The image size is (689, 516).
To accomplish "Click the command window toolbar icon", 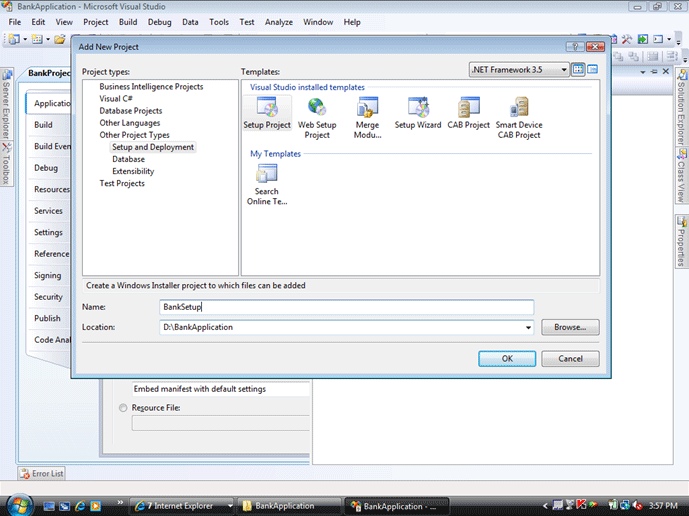I will pyautogui.click(x=658, y=39).
